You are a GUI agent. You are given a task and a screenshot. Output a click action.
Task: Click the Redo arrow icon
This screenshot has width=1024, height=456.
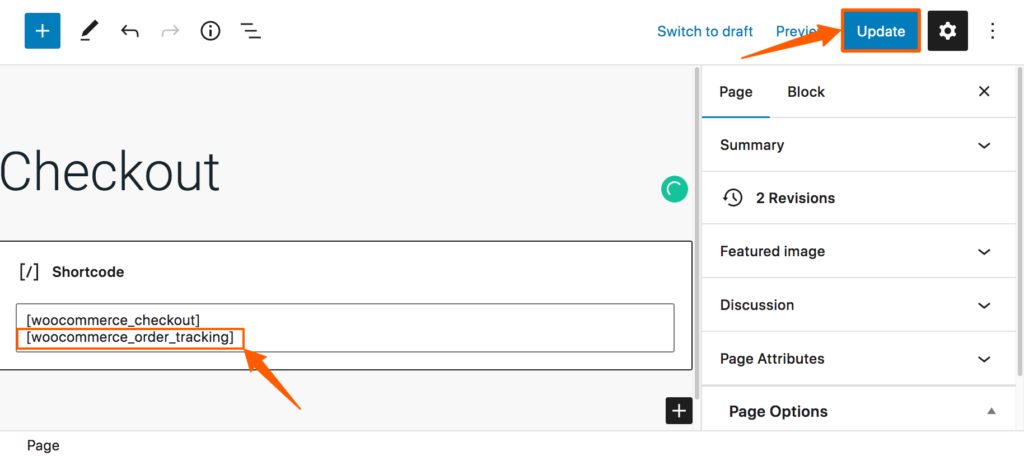click(x=170, y=31)
